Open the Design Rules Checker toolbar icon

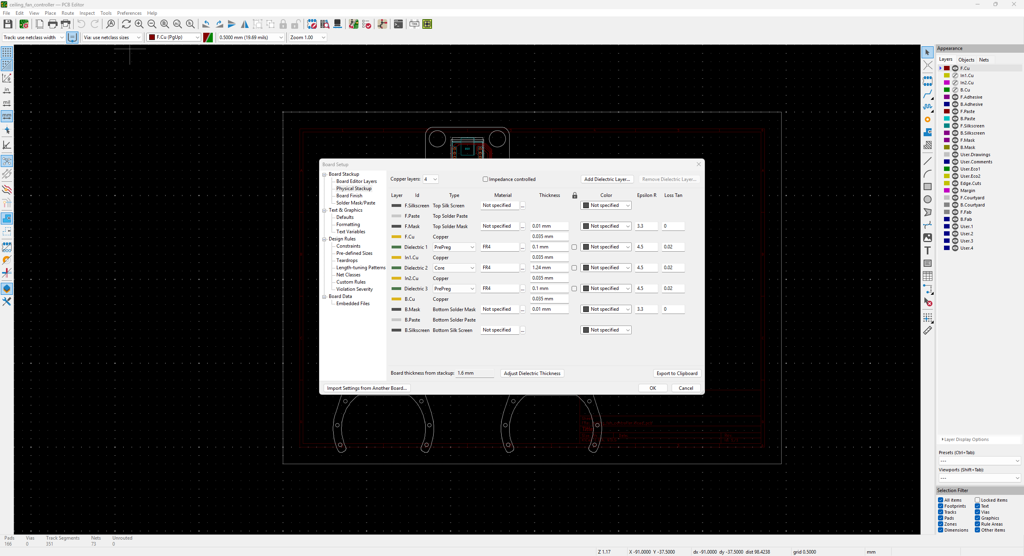[366, 24]
